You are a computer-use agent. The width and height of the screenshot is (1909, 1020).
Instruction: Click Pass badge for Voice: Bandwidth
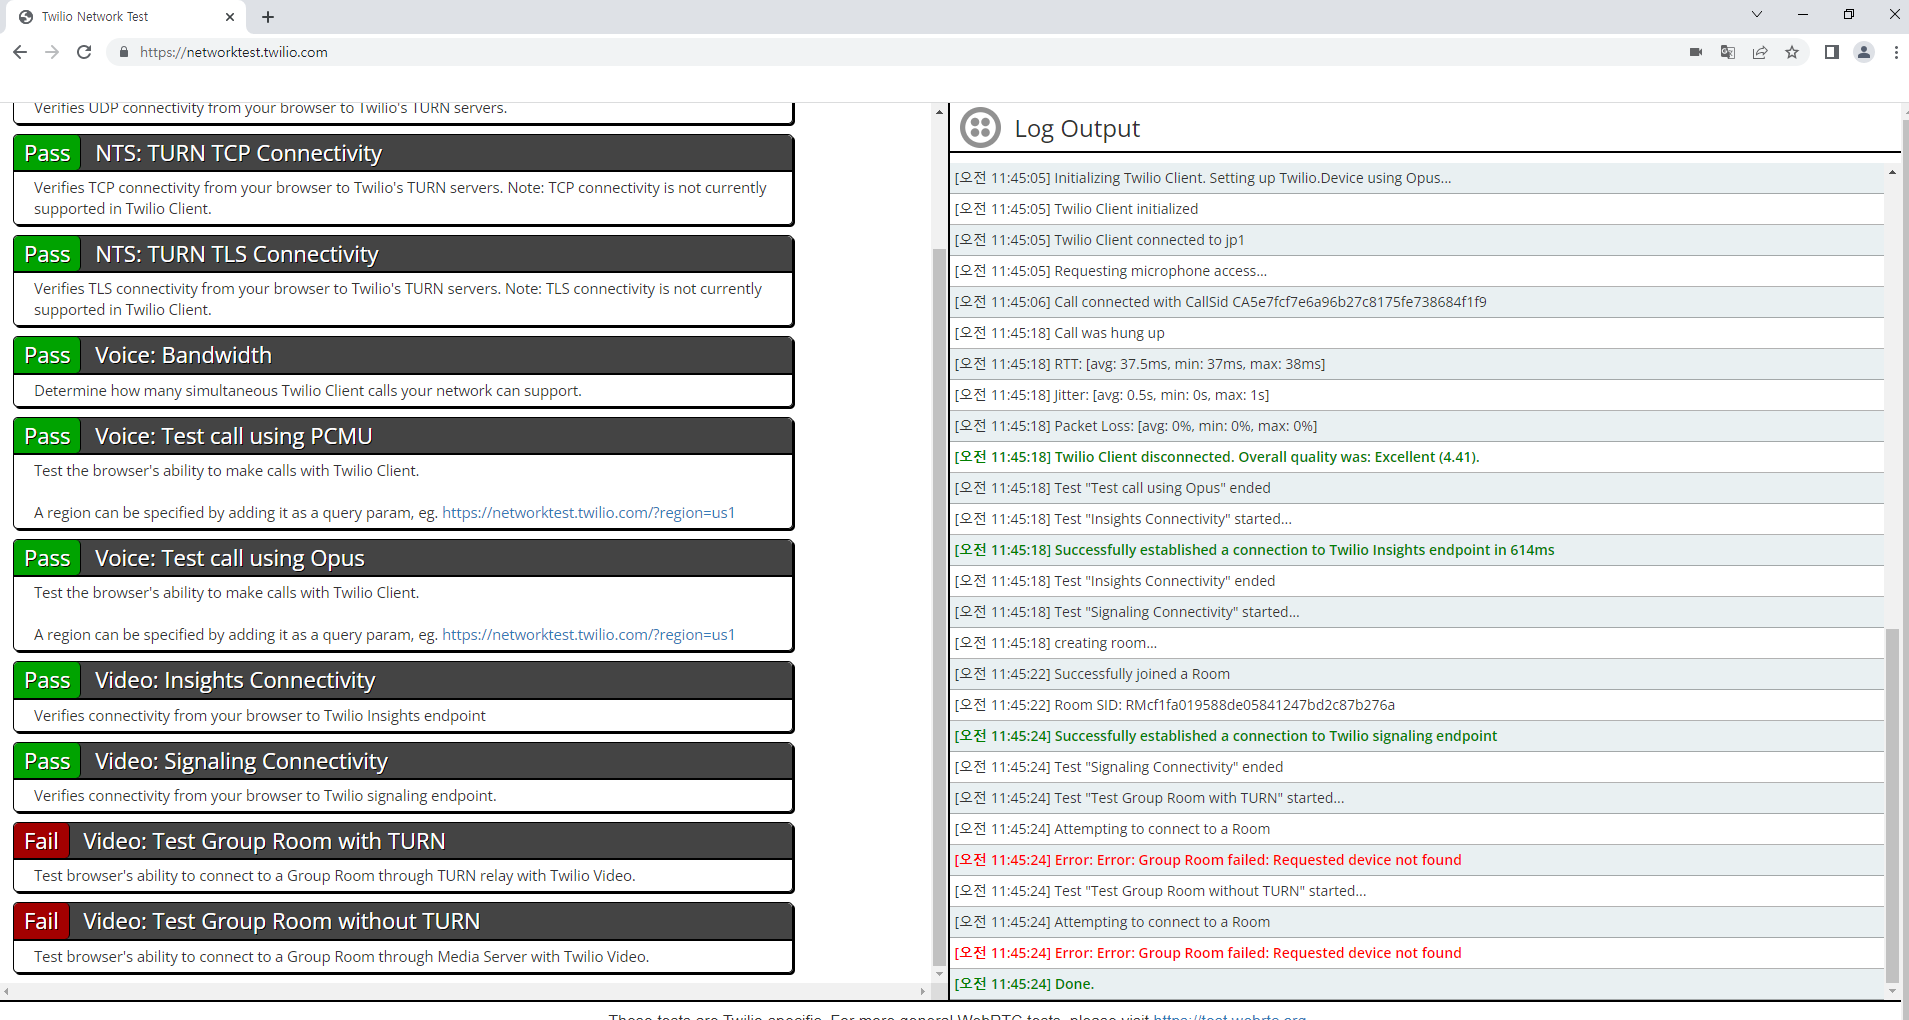(x=47, y=355)
